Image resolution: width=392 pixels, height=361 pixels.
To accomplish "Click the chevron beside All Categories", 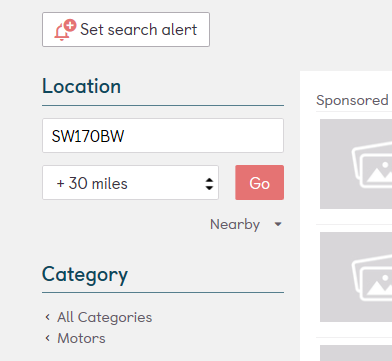I will (48, 317).
